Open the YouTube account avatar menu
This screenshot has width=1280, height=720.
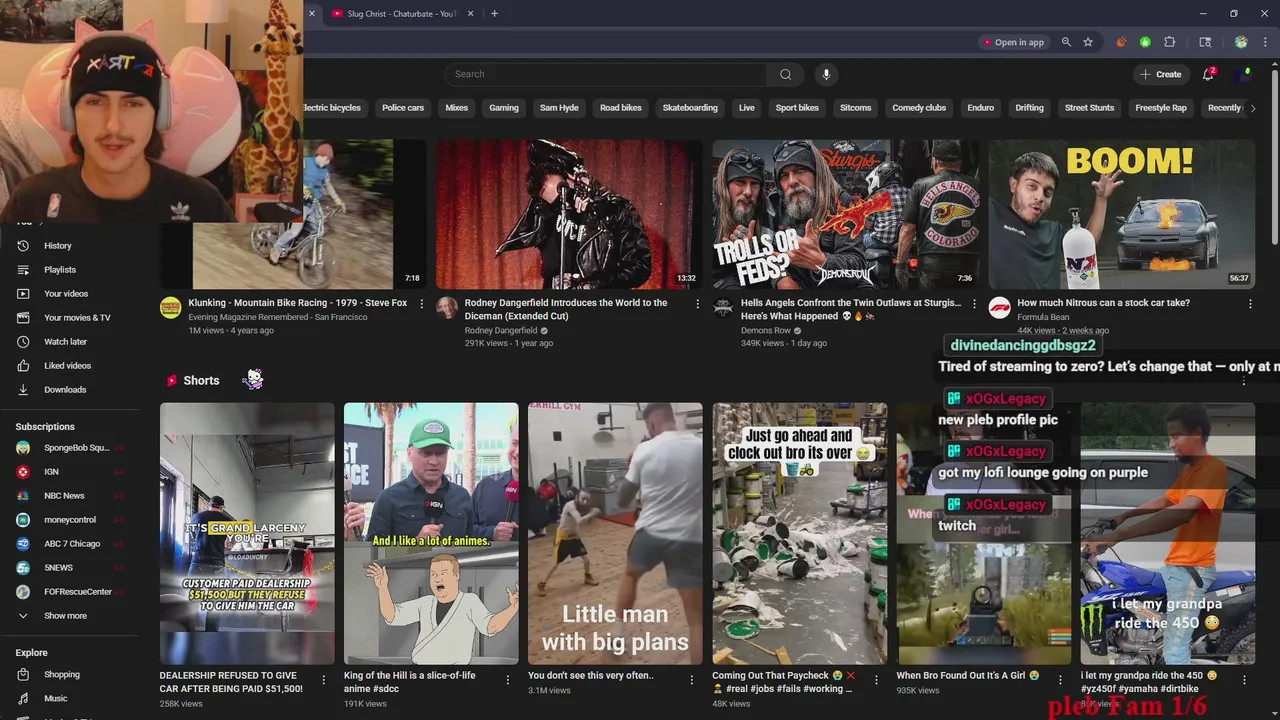pyautogui.click(x=1244, y=74)
